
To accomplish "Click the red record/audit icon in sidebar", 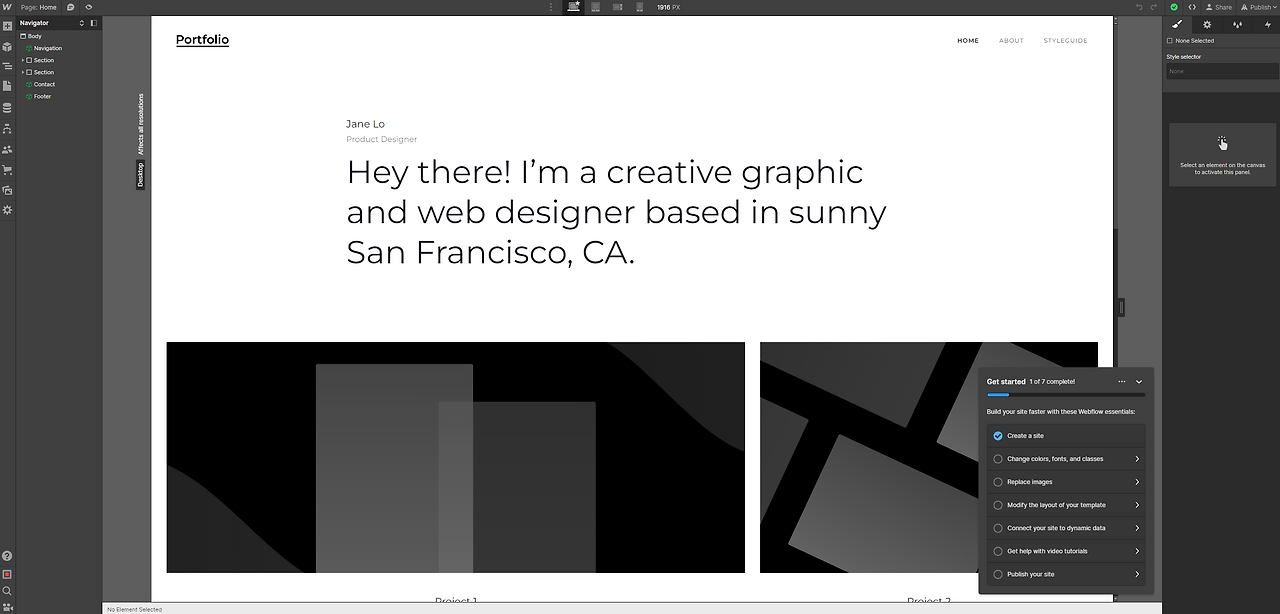I will tap(7, 574).
